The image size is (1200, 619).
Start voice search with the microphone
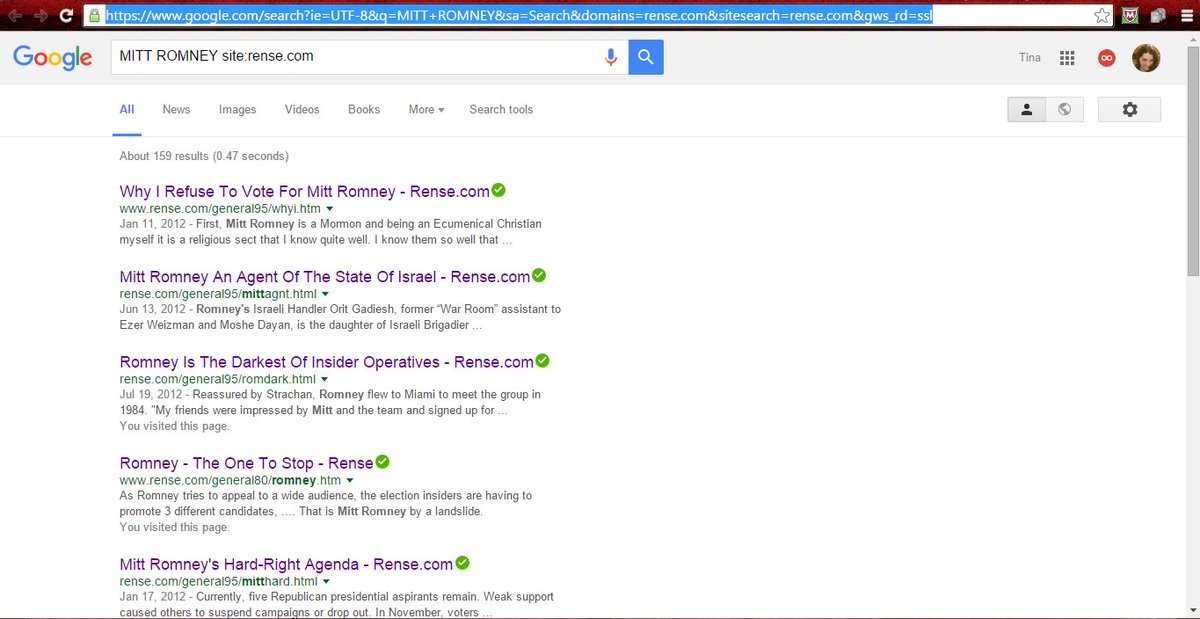pyautogui.click(x=611, y=57)
